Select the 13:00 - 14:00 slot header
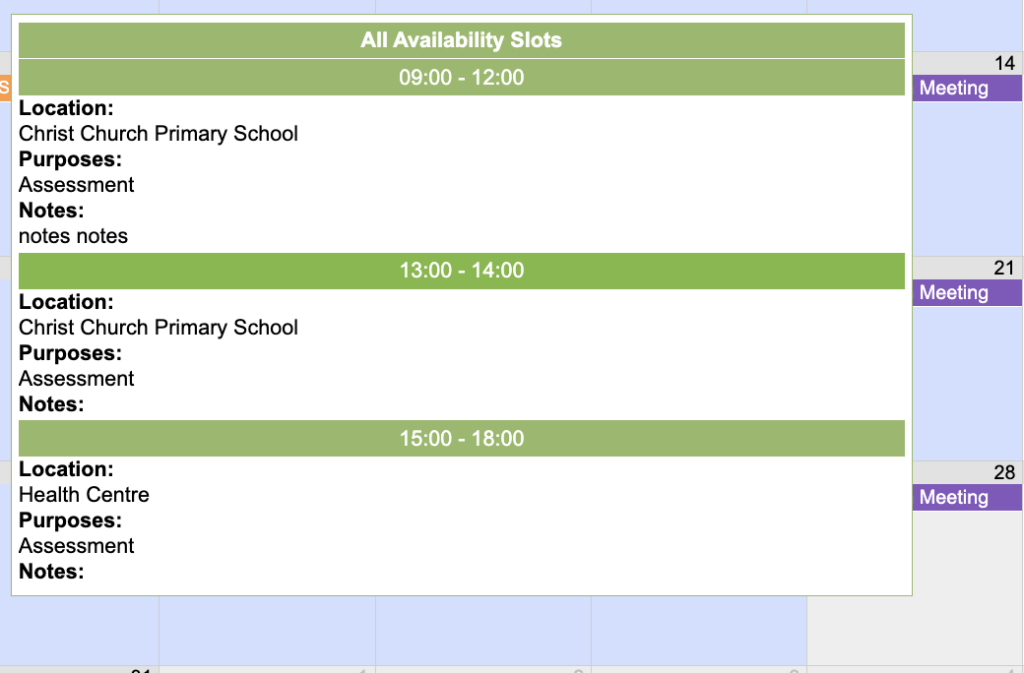 pos(461,270)
